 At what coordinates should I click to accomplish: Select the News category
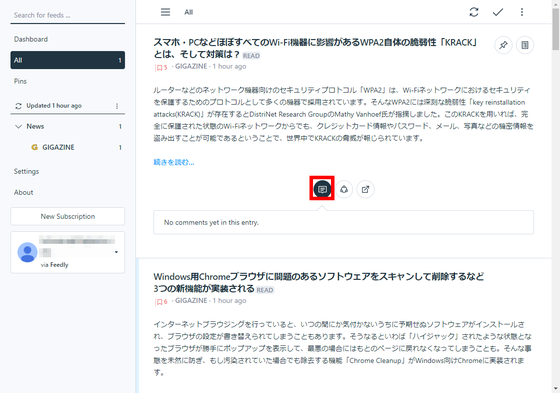pos(35,126)
